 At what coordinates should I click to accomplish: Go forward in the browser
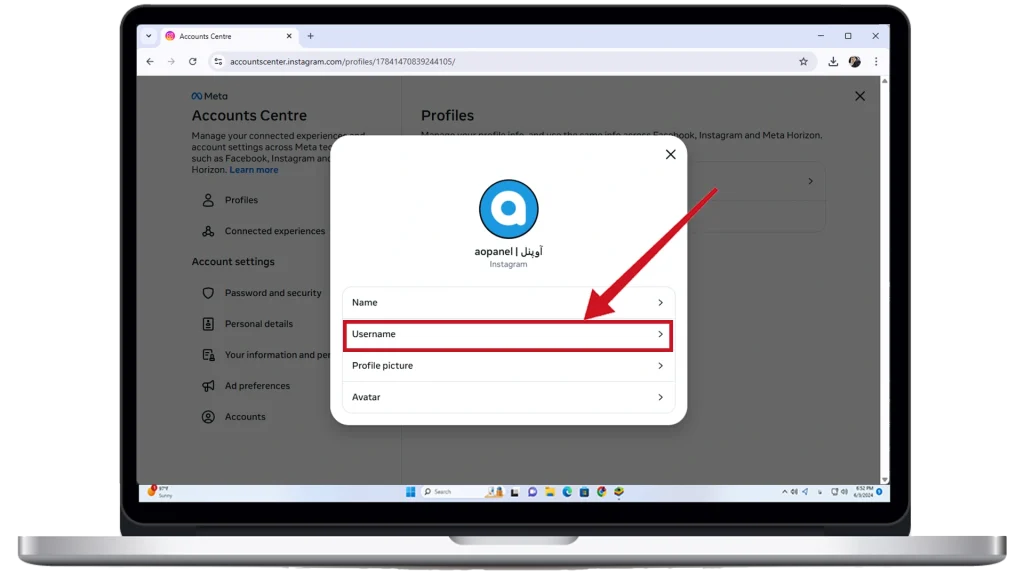point(171,61)
